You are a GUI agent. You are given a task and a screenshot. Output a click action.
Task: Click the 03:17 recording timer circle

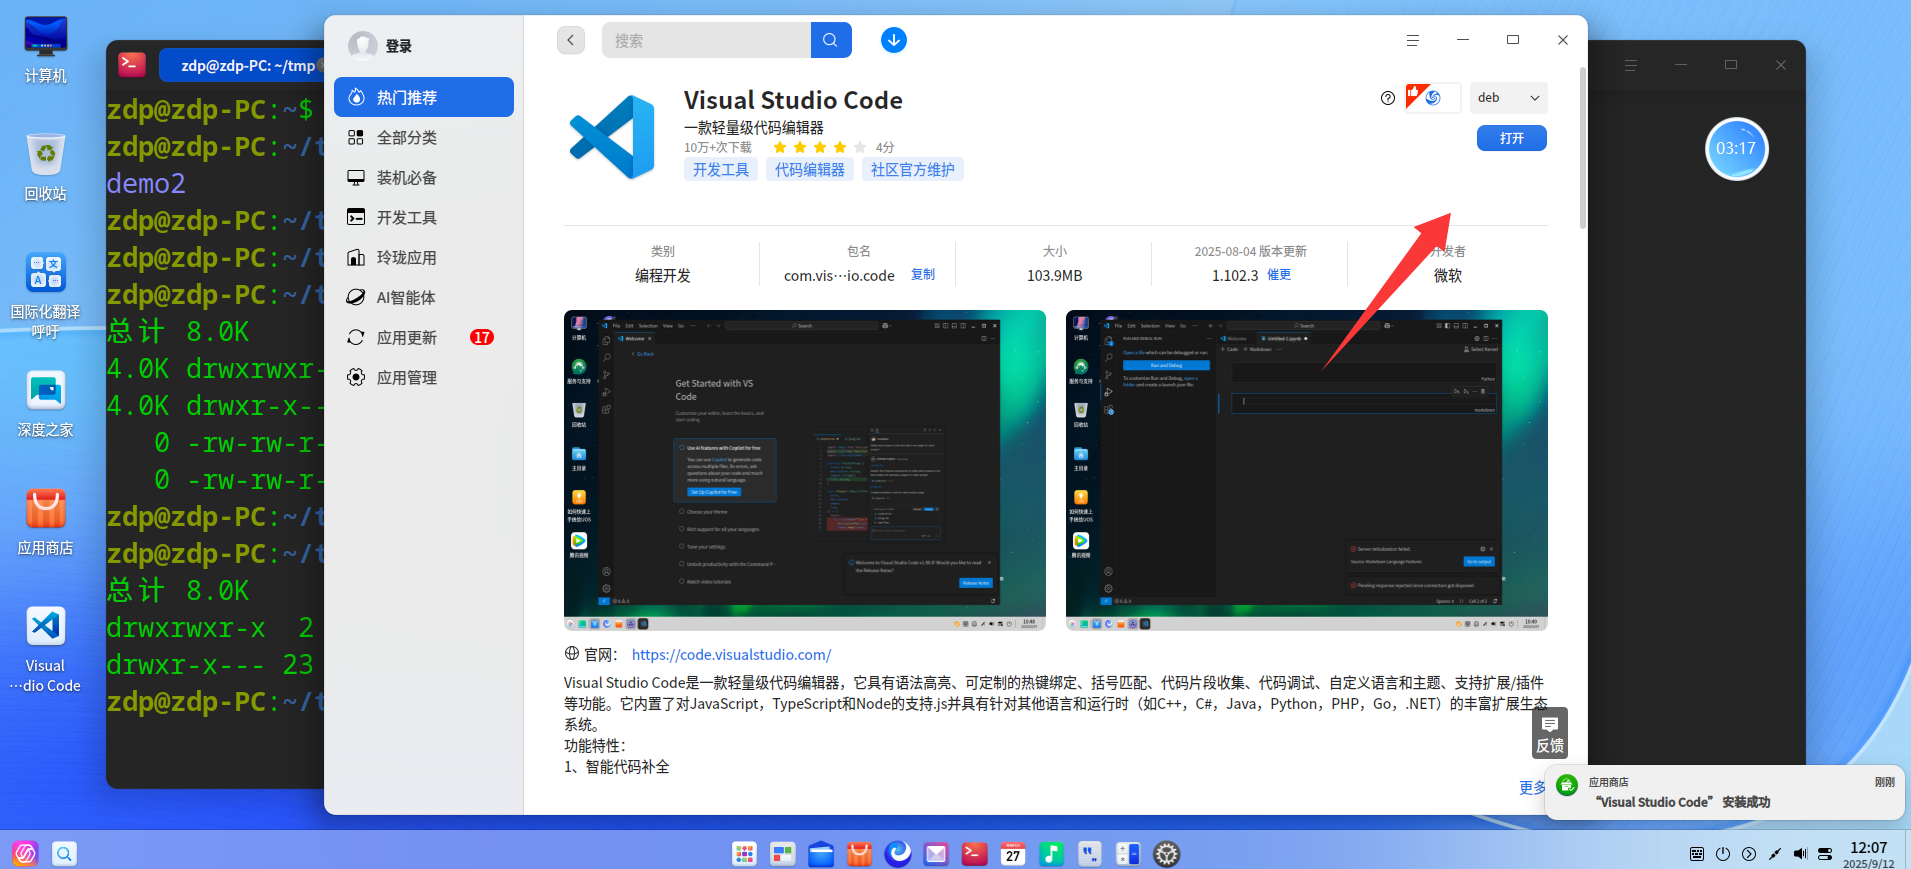tap(1736, 148)
